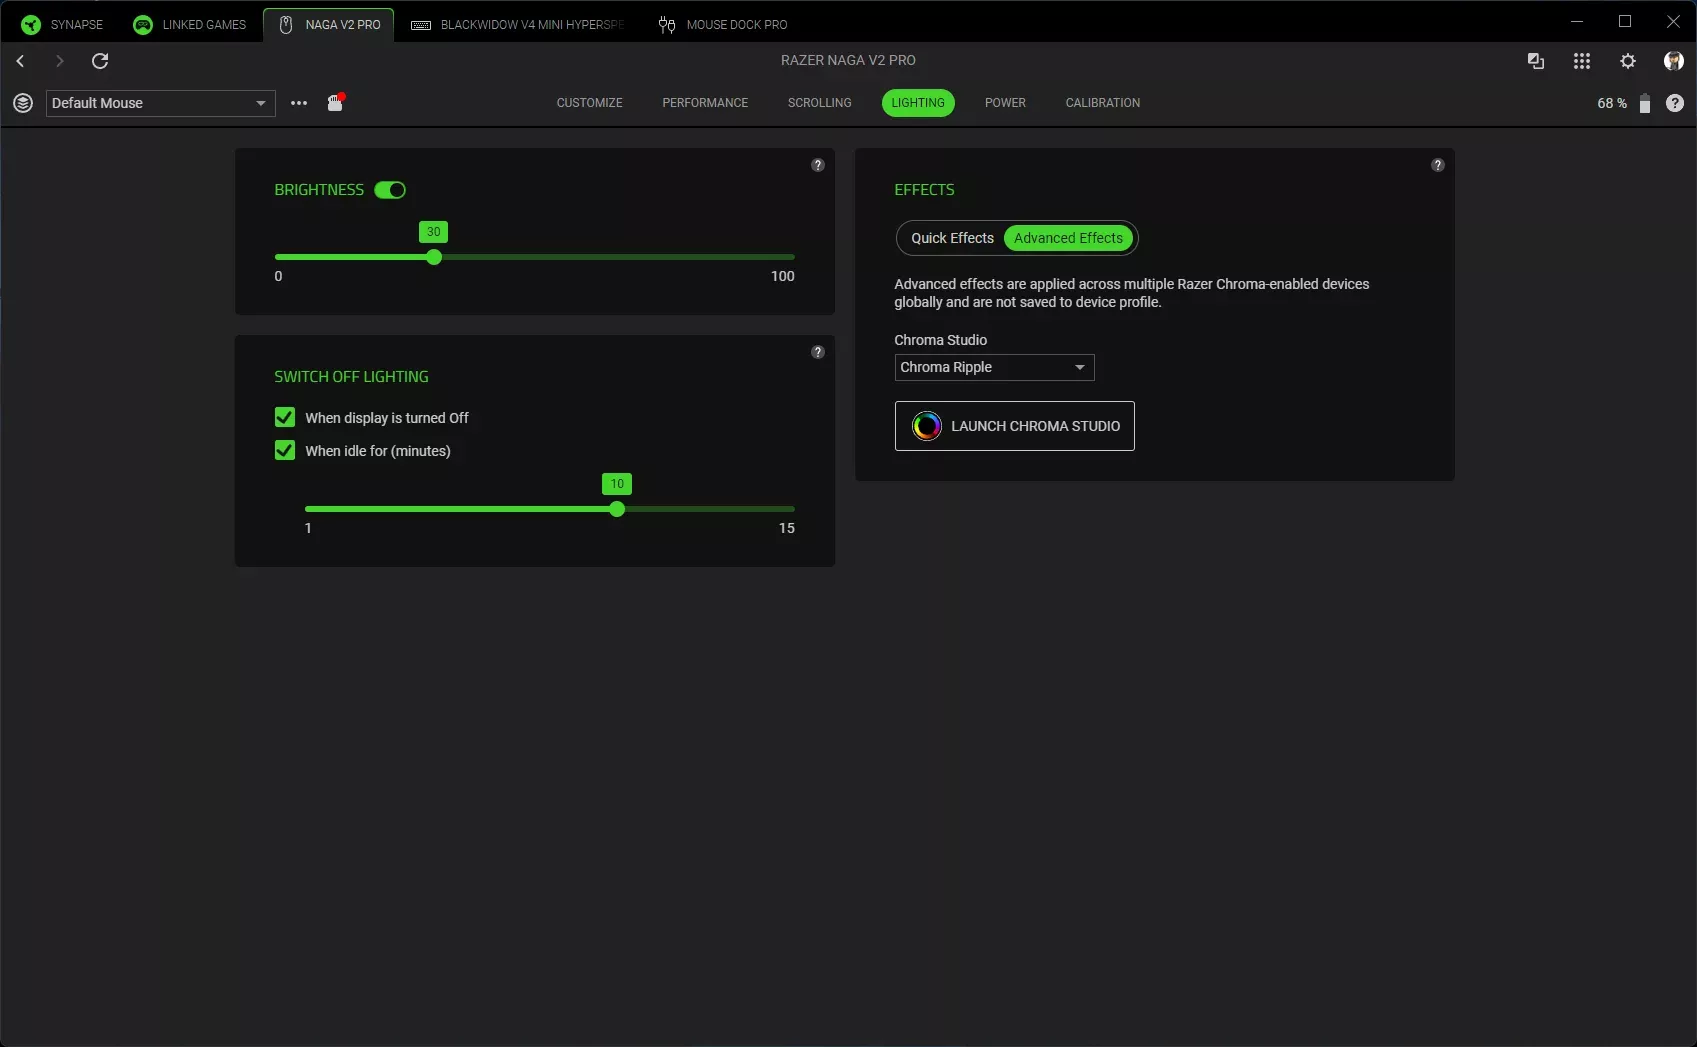
Task: Show help for Switch Off Lighting panel
Action: pos(818,352)
